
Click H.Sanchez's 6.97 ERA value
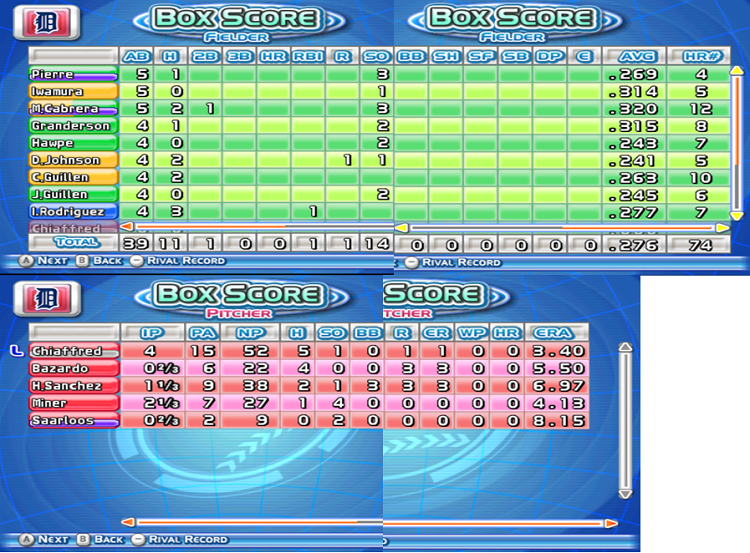coord(558,386)
